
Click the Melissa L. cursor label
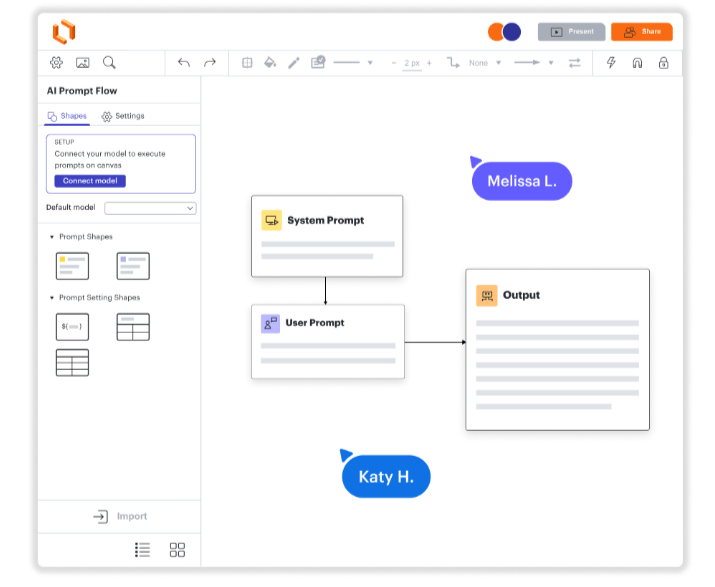tap(522, 181)
